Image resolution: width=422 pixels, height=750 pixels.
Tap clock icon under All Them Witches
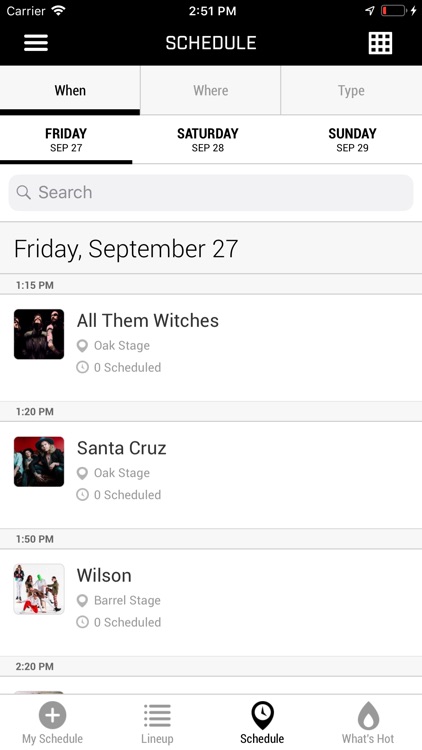pyautogui.click(x=82, y=367)
